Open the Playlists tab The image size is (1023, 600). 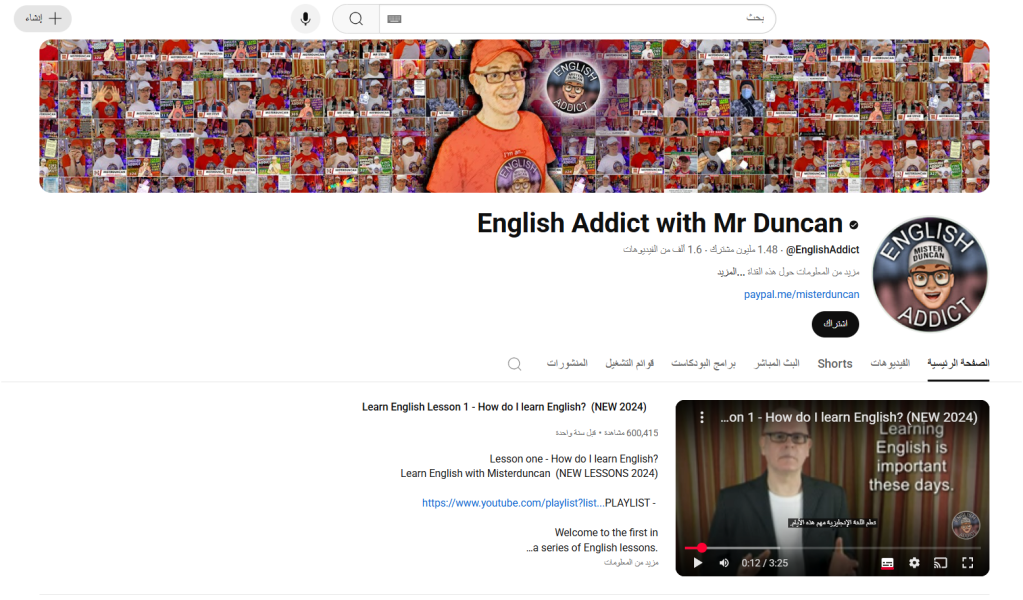point(630,363)
